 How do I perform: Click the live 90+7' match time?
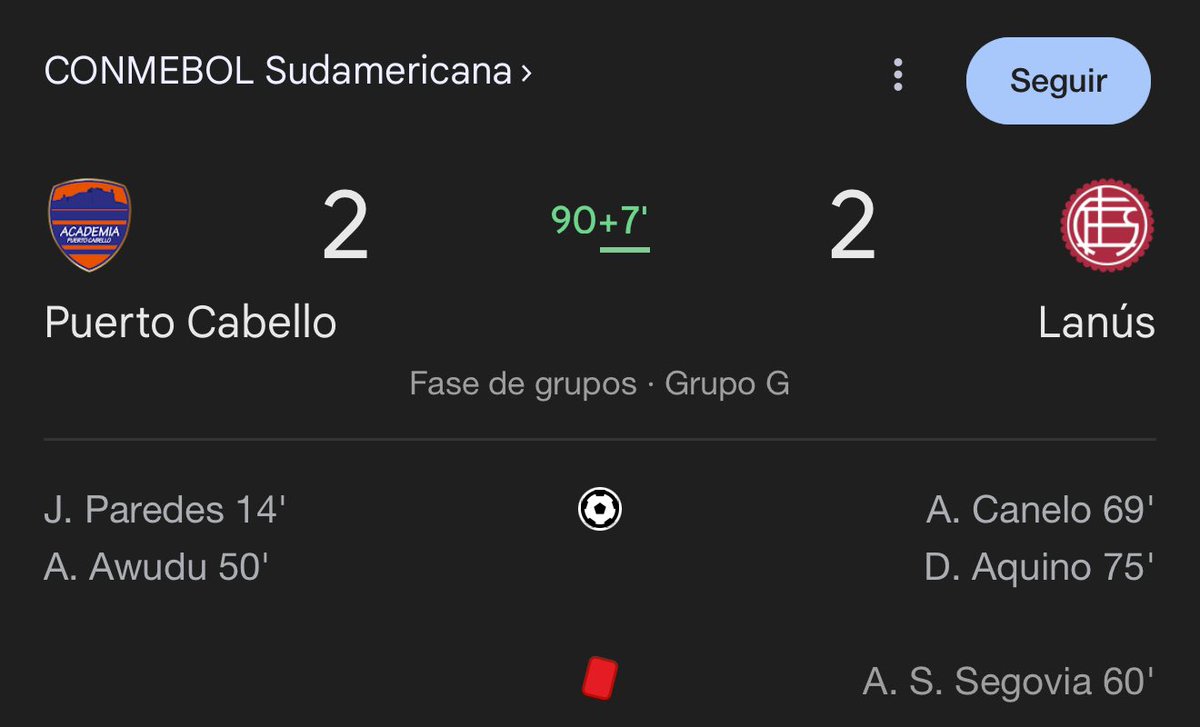[x=599, y=220]
